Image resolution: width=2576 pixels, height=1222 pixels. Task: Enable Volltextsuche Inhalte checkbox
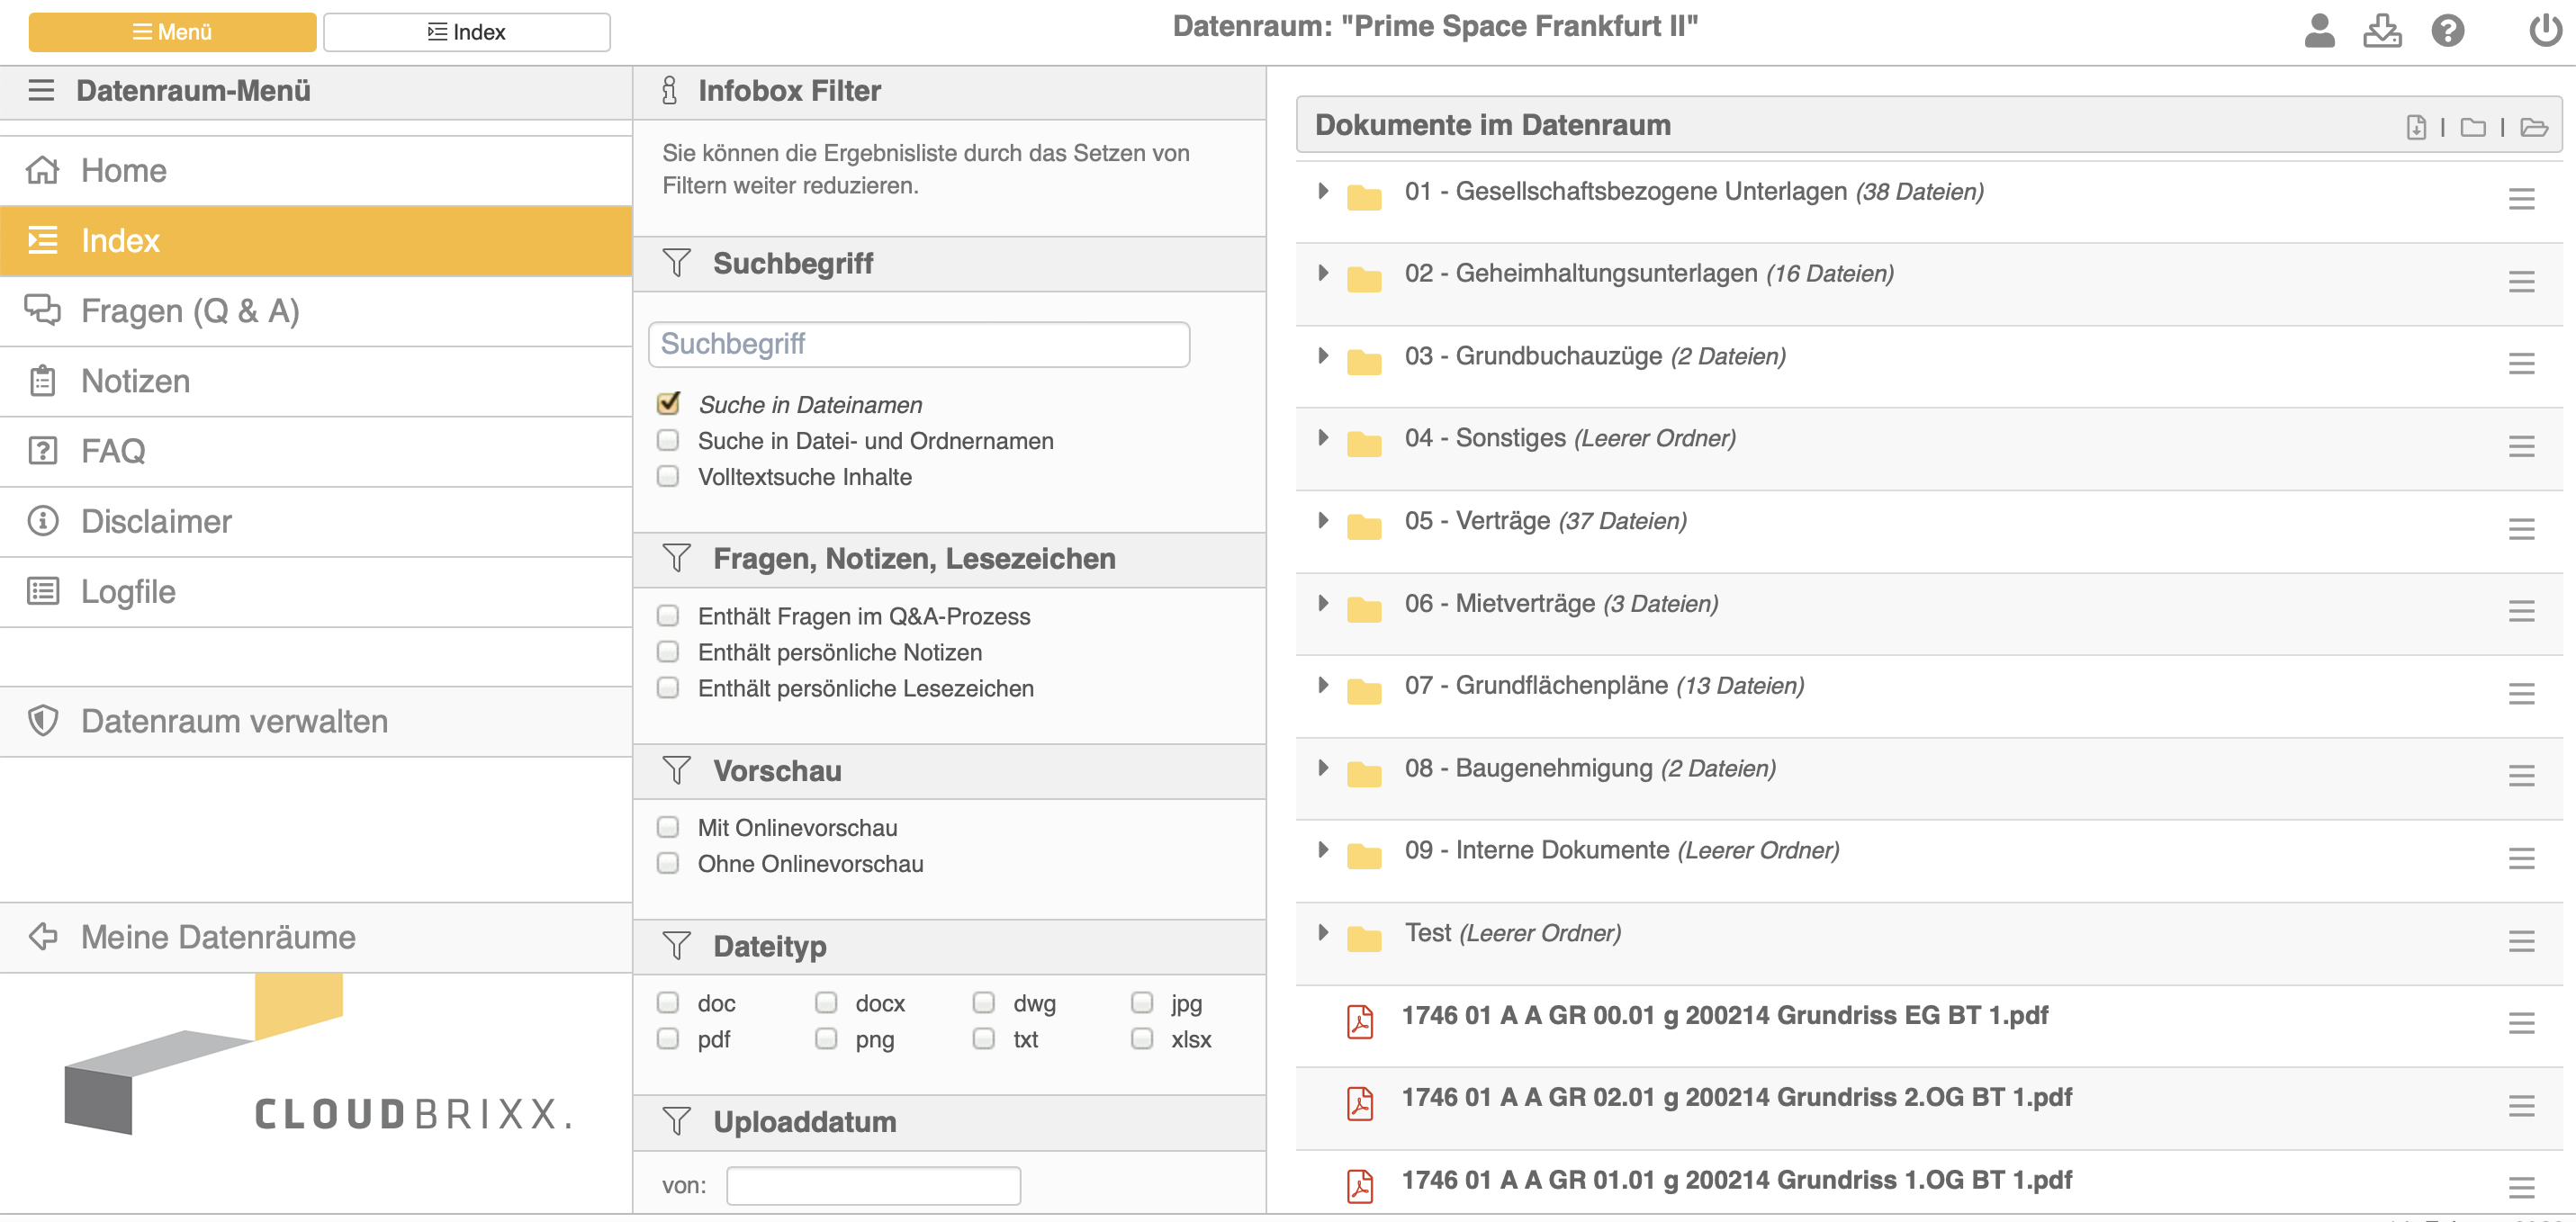[x=668, y=477]
